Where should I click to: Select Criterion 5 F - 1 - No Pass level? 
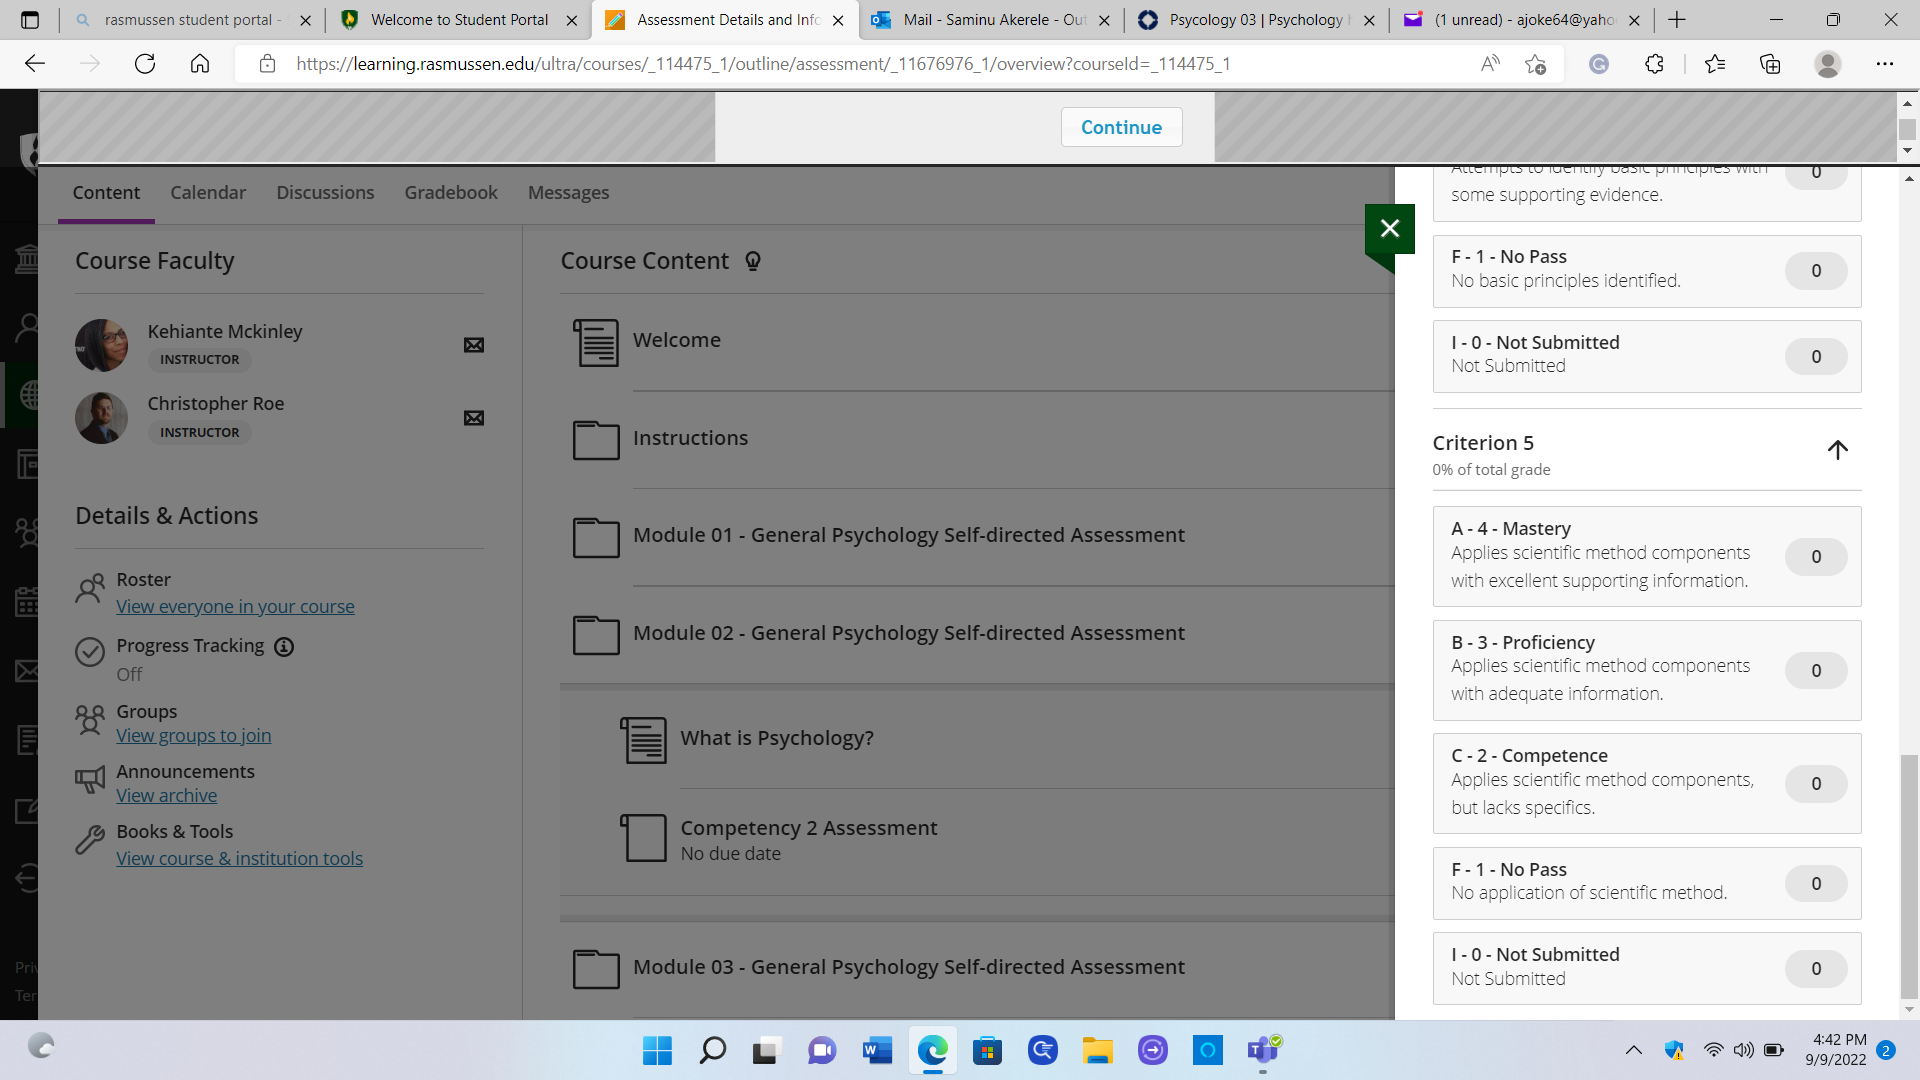pyautogui.click(x=1646, y=883)
